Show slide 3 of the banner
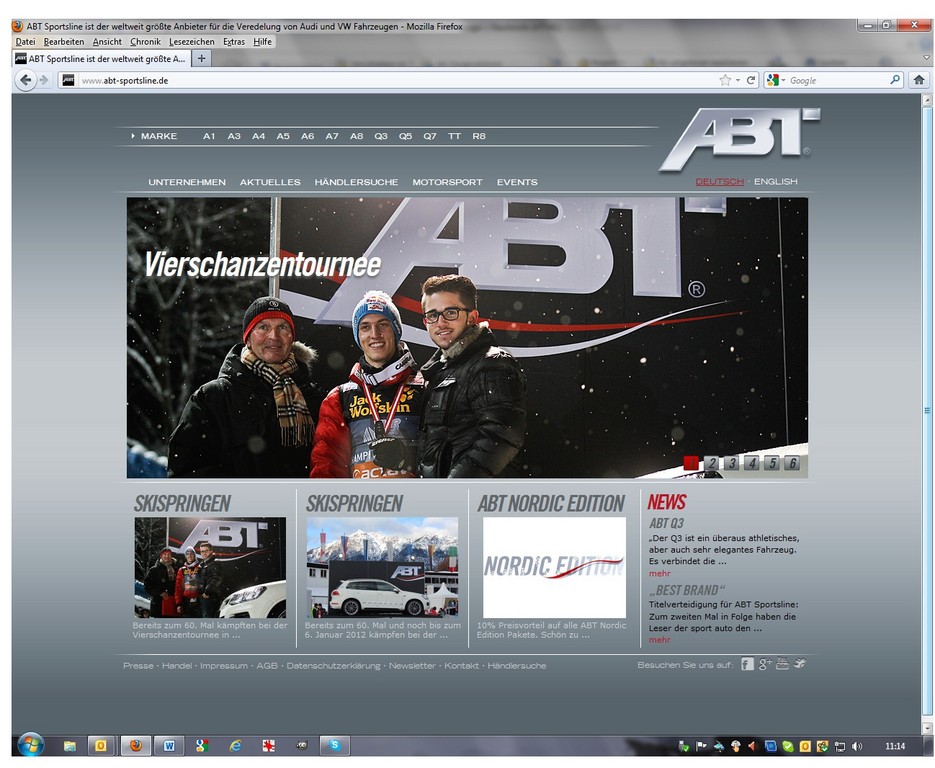Screen dimensions: 935x768 click(x=732, y=463)
